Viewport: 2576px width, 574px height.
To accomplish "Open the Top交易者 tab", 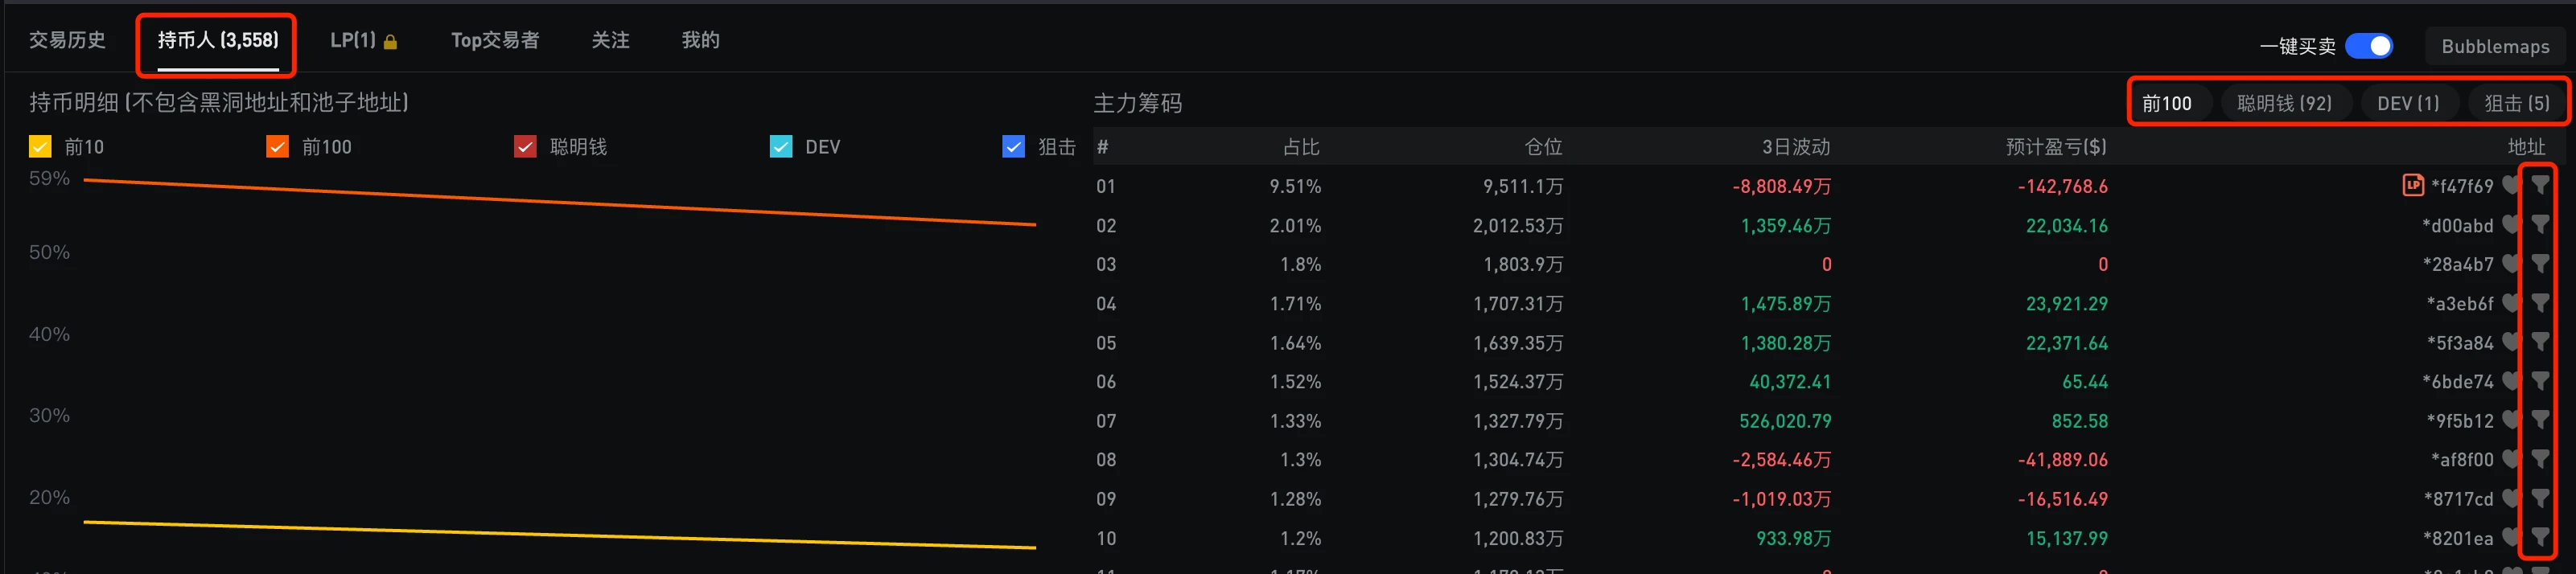I will click(495, 40).
